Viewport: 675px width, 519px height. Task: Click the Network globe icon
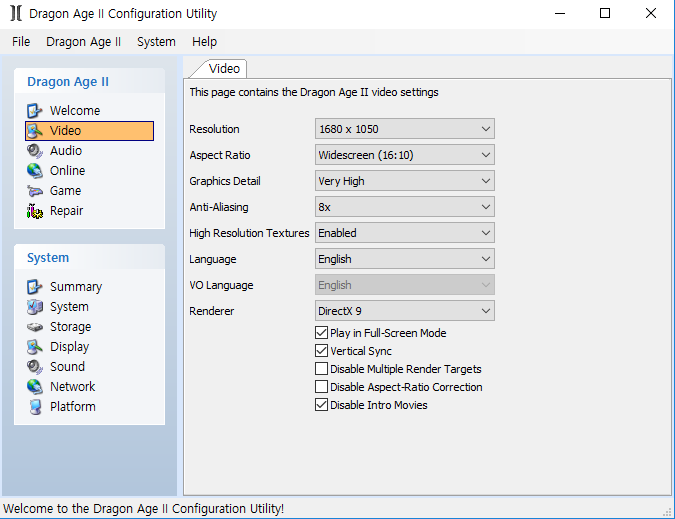pos(34,387)
